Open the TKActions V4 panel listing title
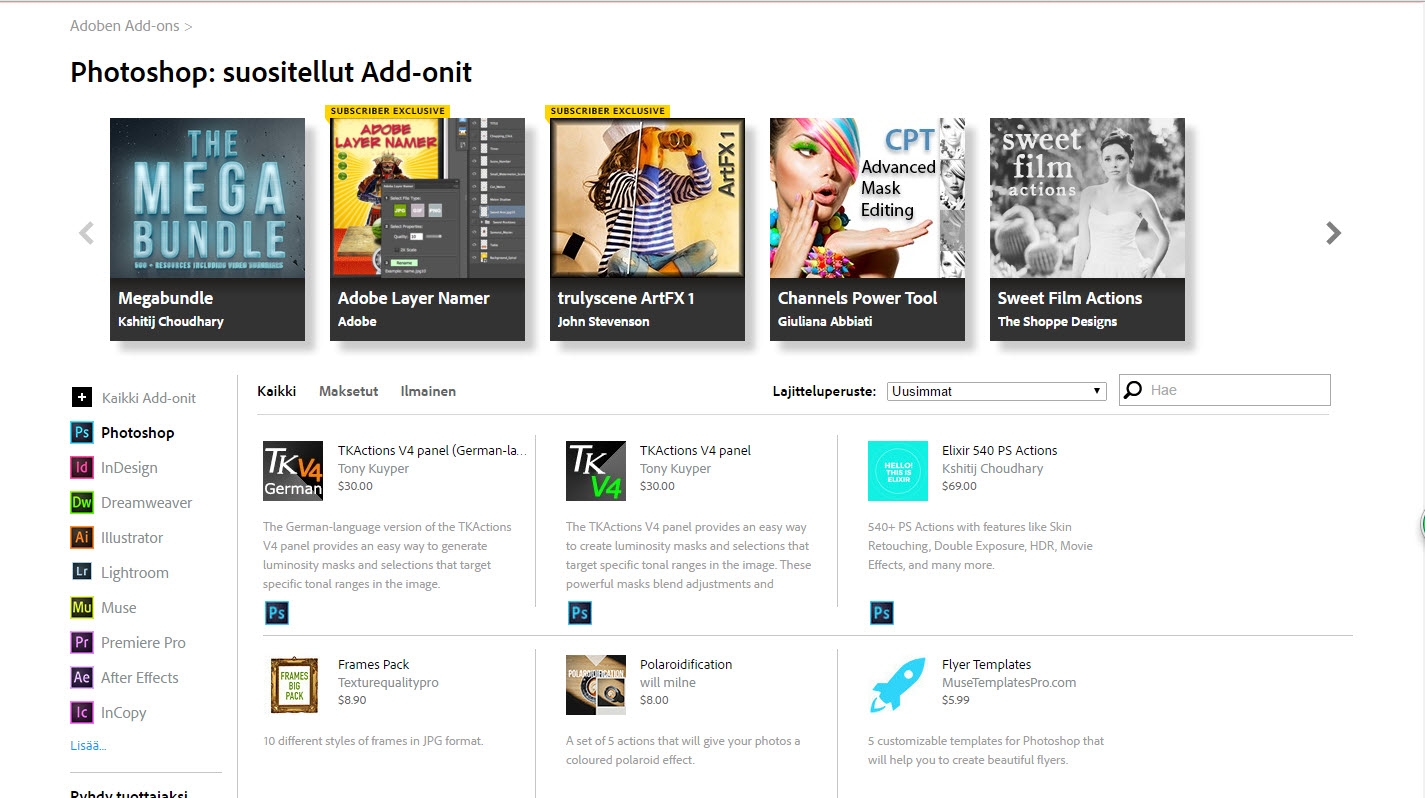The height and width of the screenshot is (798, 1425). [x=695, y=450]
